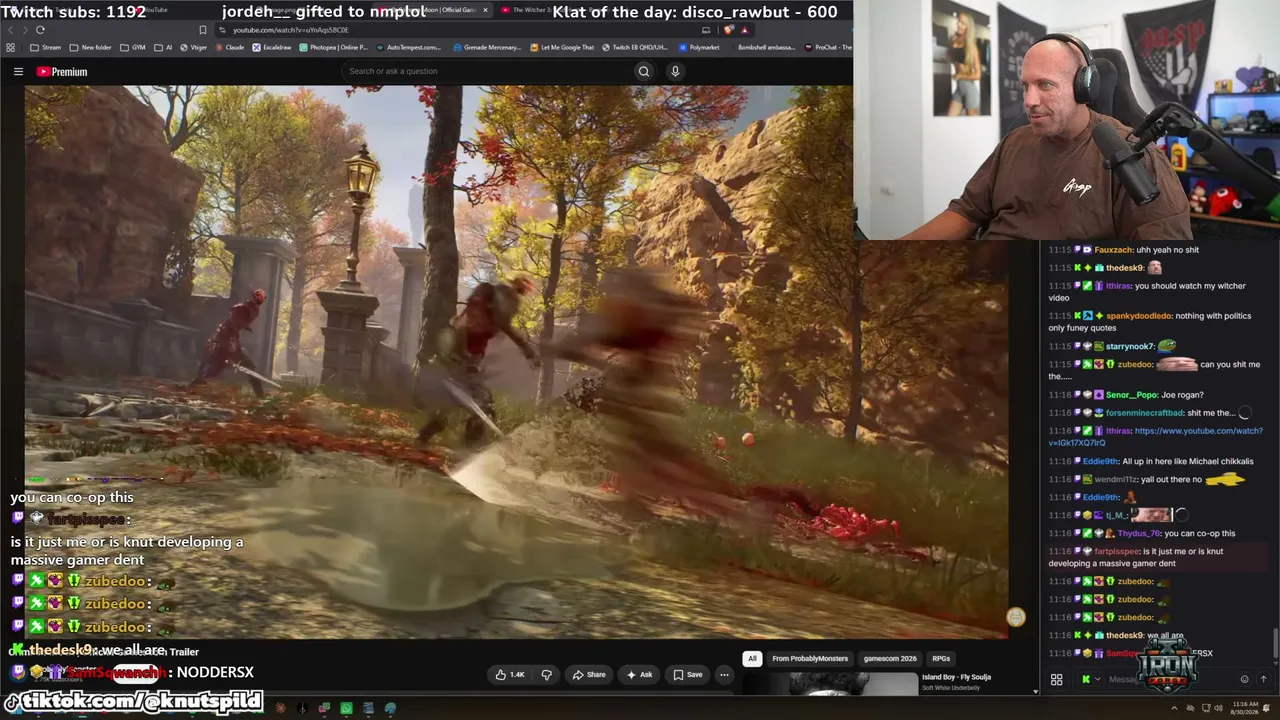Start voice search with the microphone

675,71
